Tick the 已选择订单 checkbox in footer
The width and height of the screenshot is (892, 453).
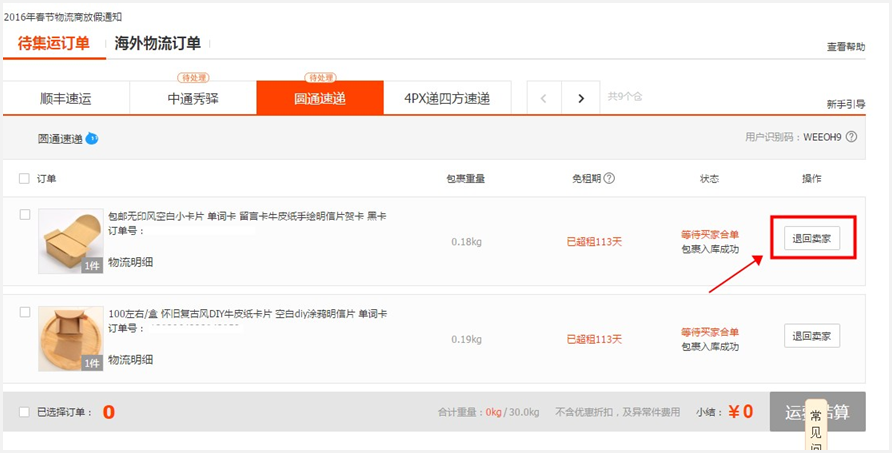(24, 412)
